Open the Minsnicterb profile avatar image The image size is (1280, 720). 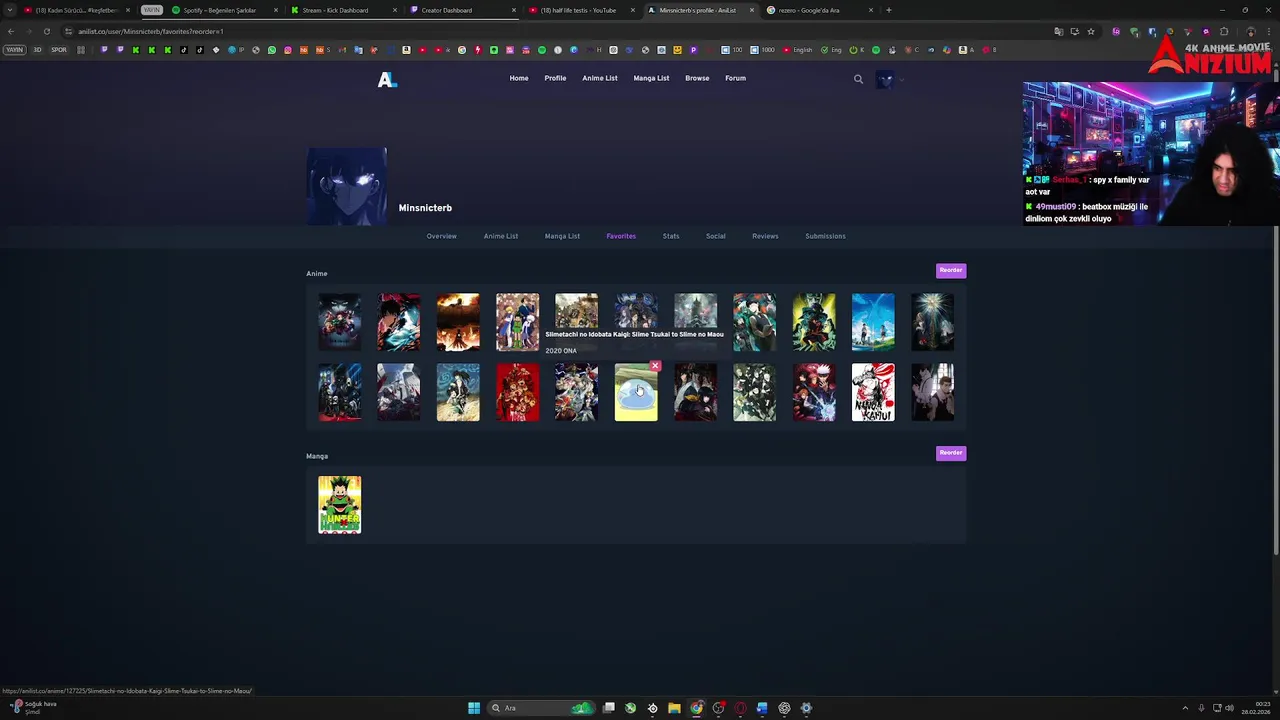point(346,186)
